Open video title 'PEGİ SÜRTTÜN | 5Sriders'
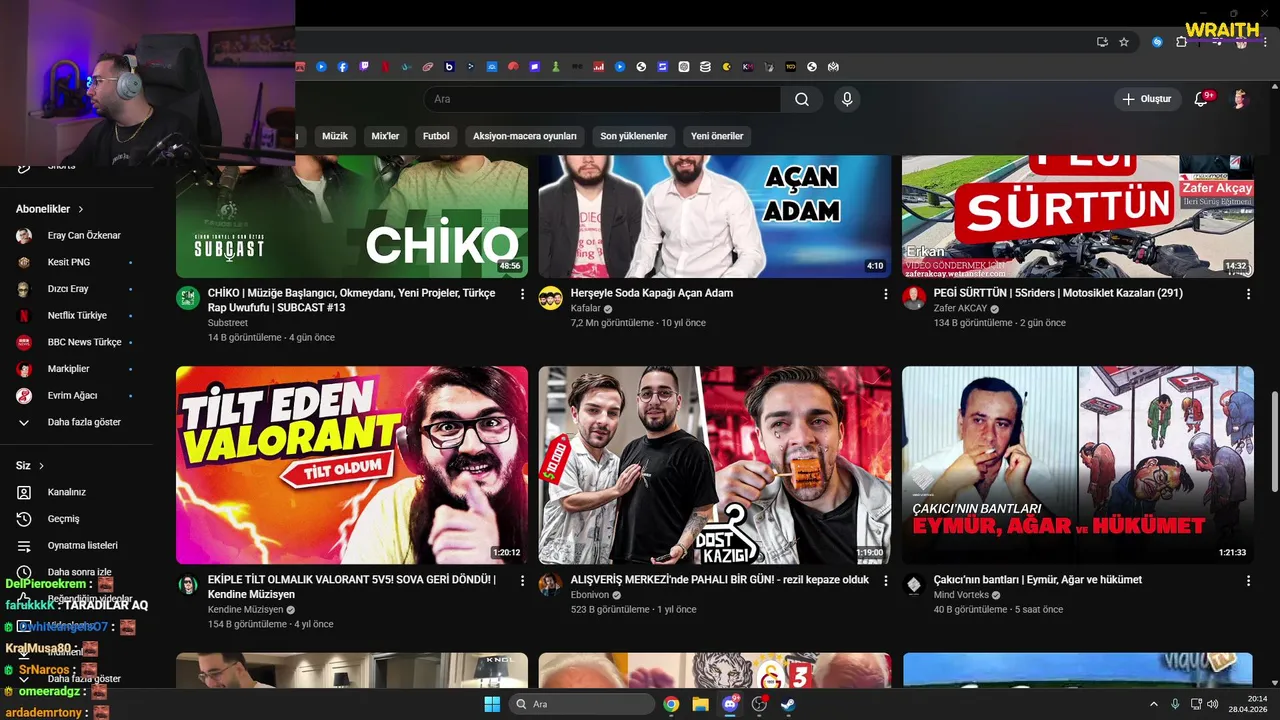This screenshot has height=720, width=1280. (1058, 293)
